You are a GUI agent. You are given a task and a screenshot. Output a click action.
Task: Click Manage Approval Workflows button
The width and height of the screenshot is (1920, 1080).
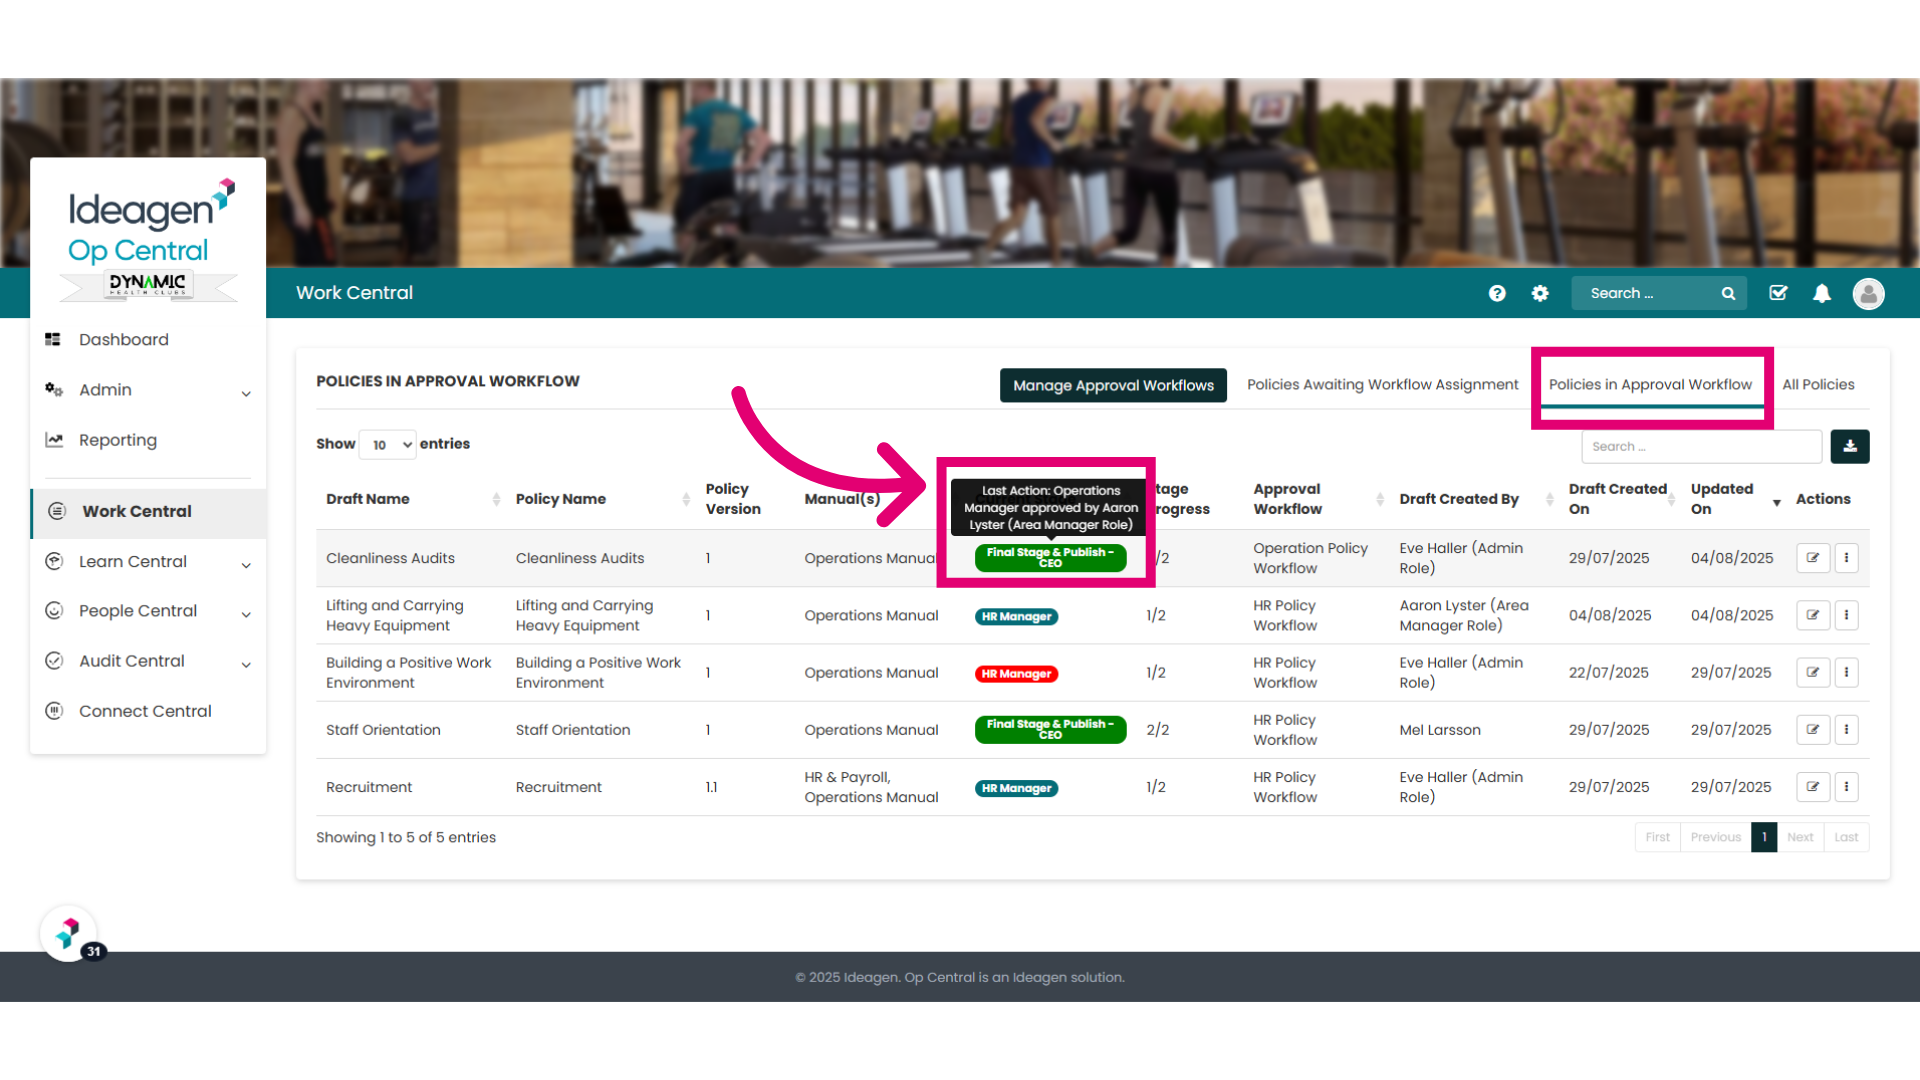click(1113, 385)
